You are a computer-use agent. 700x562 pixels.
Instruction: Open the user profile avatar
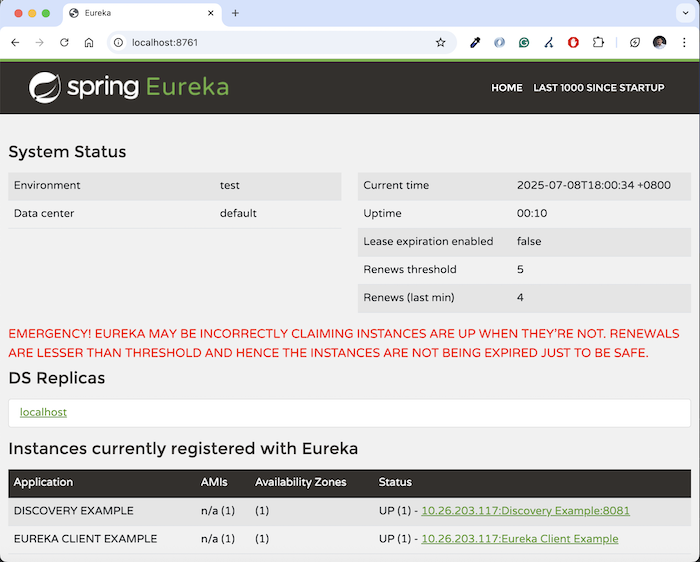(659, 42)
